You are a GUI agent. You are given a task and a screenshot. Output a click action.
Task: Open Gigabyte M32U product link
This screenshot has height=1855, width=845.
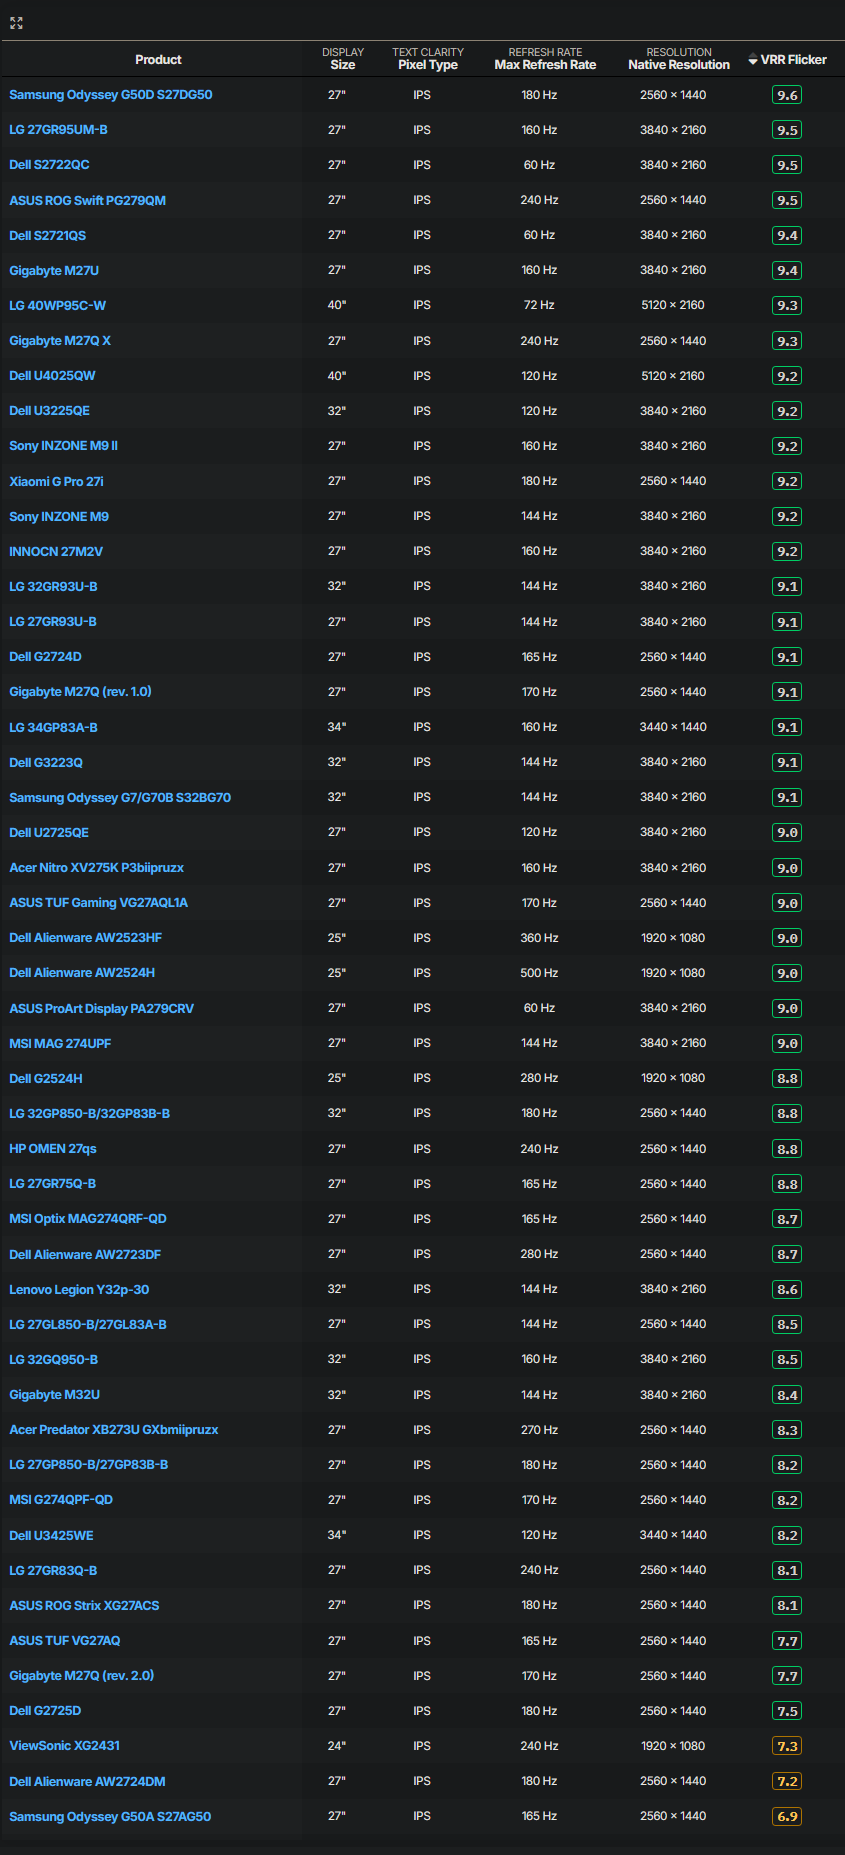54,1395
